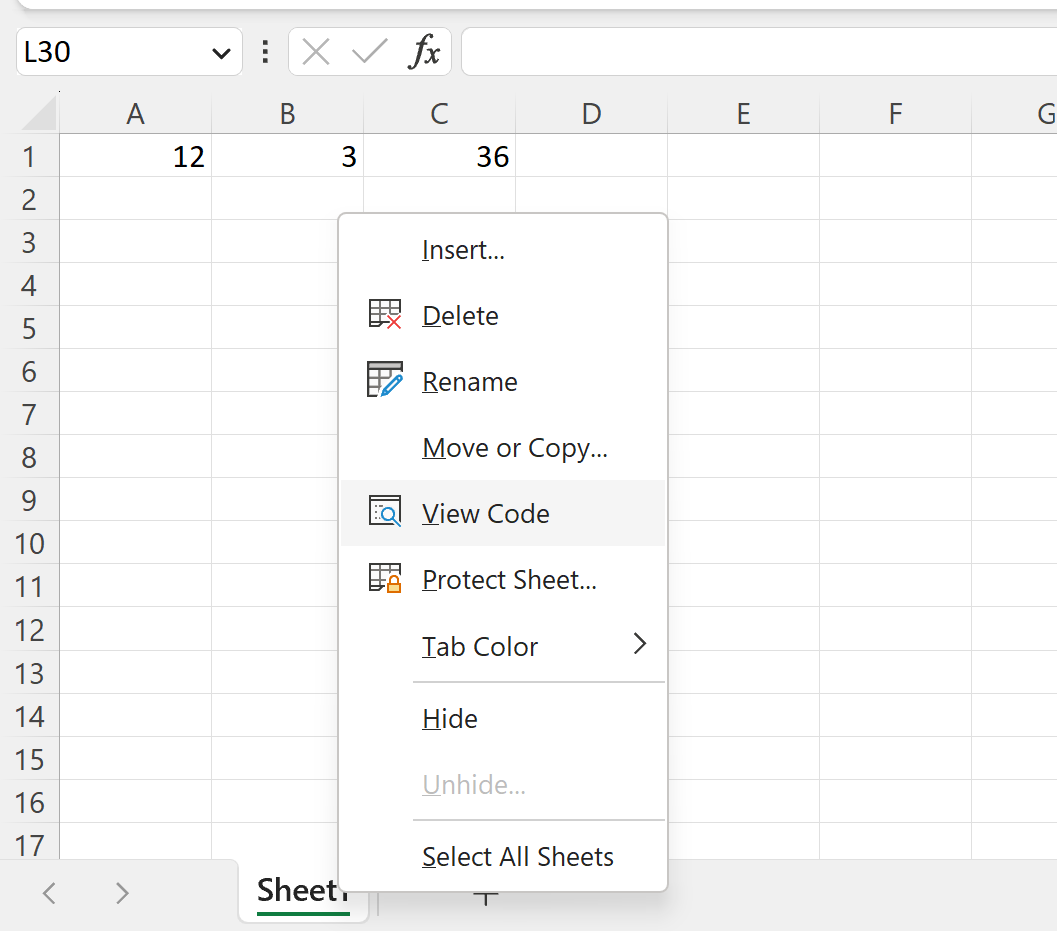Image resolution: width=1057 pixels, height=933 pixels.
Task: Select cell C1 containing 36
Action: point(439,156)
